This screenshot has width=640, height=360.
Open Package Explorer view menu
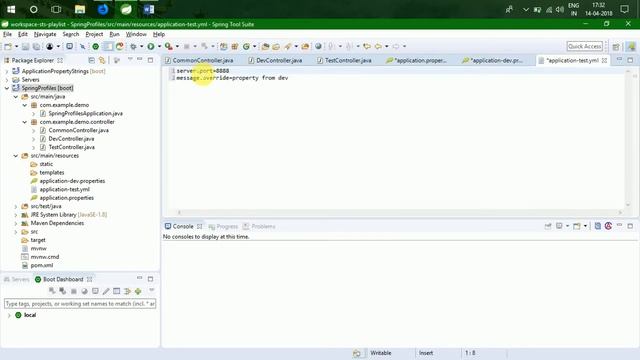[x=130, y=60]
